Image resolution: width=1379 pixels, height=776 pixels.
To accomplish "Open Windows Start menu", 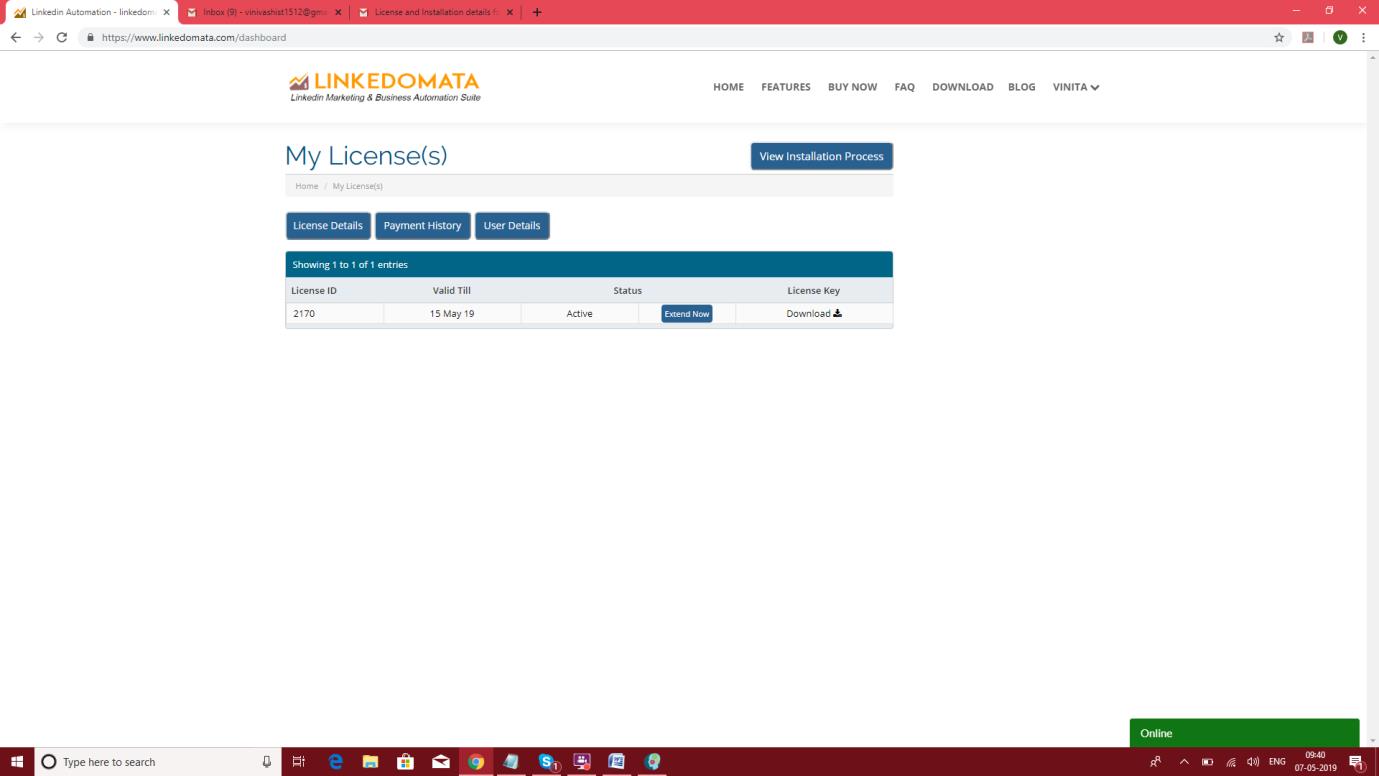I will pyautogui.click(x=17, y=762).
